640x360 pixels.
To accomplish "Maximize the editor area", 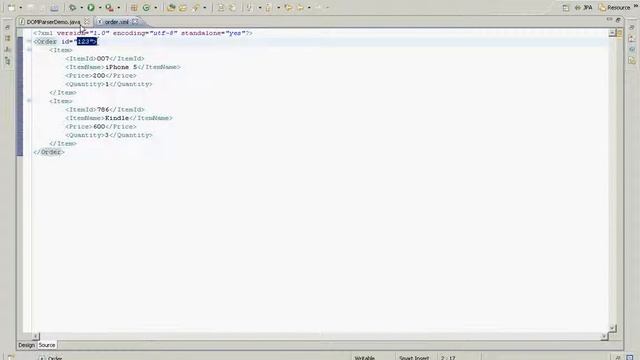I will coord(618,20).
